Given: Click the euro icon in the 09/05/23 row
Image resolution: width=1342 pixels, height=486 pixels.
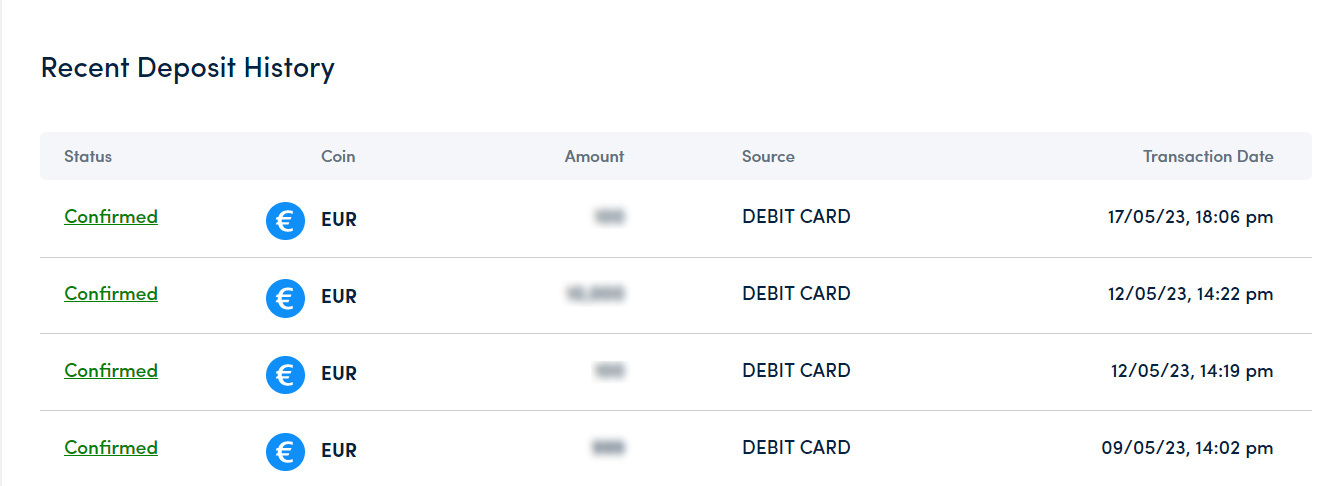Looking at the screenshot, I should [285, 451].
